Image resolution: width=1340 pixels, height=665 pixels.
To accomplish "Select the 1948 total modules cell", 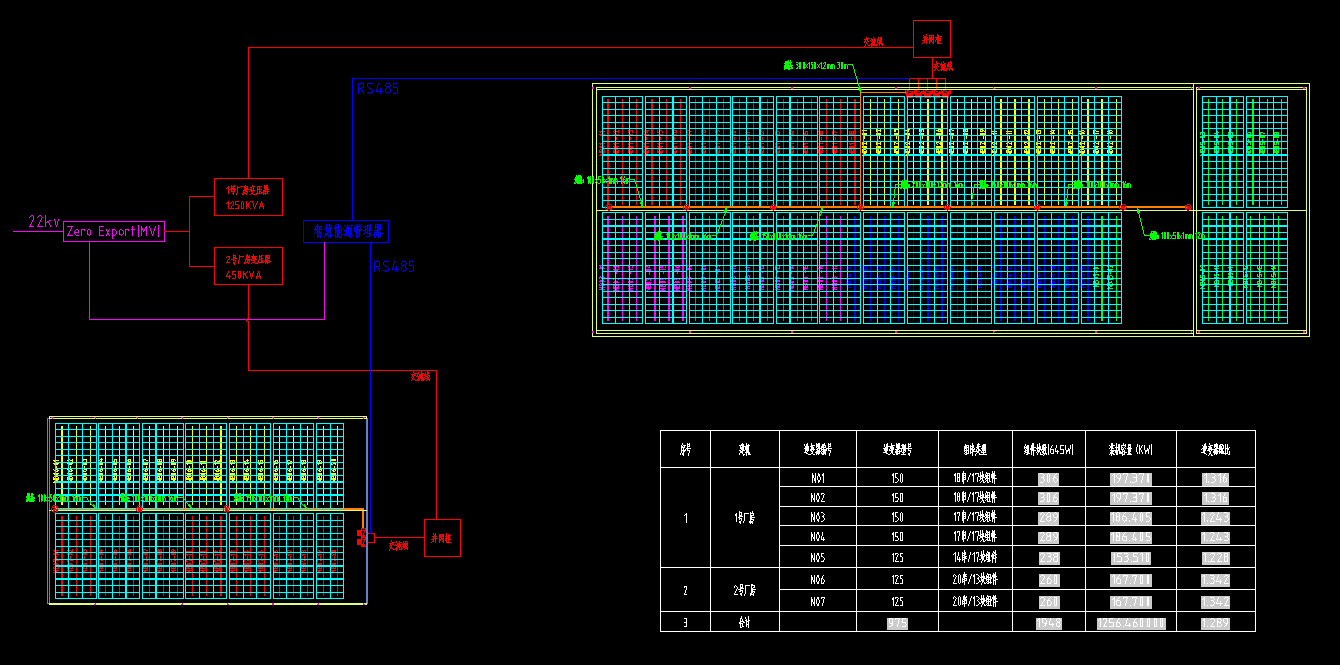I will pyautogui.click(x=1049, y=623).
